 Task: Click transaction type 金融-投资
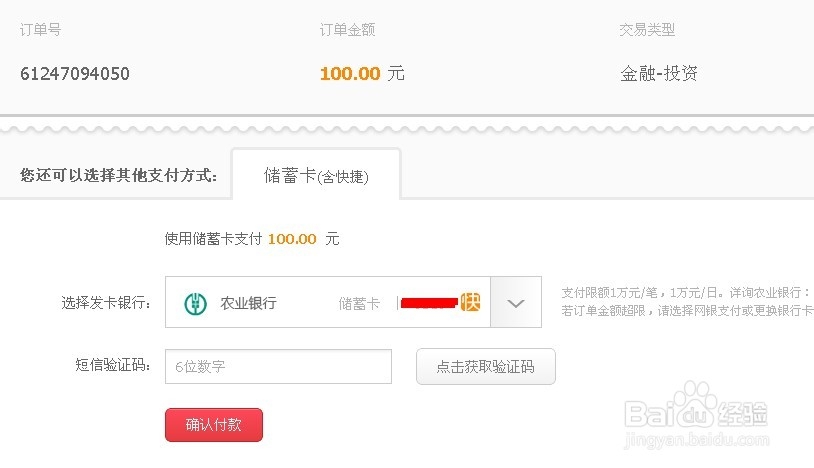(x=659, y=73)
